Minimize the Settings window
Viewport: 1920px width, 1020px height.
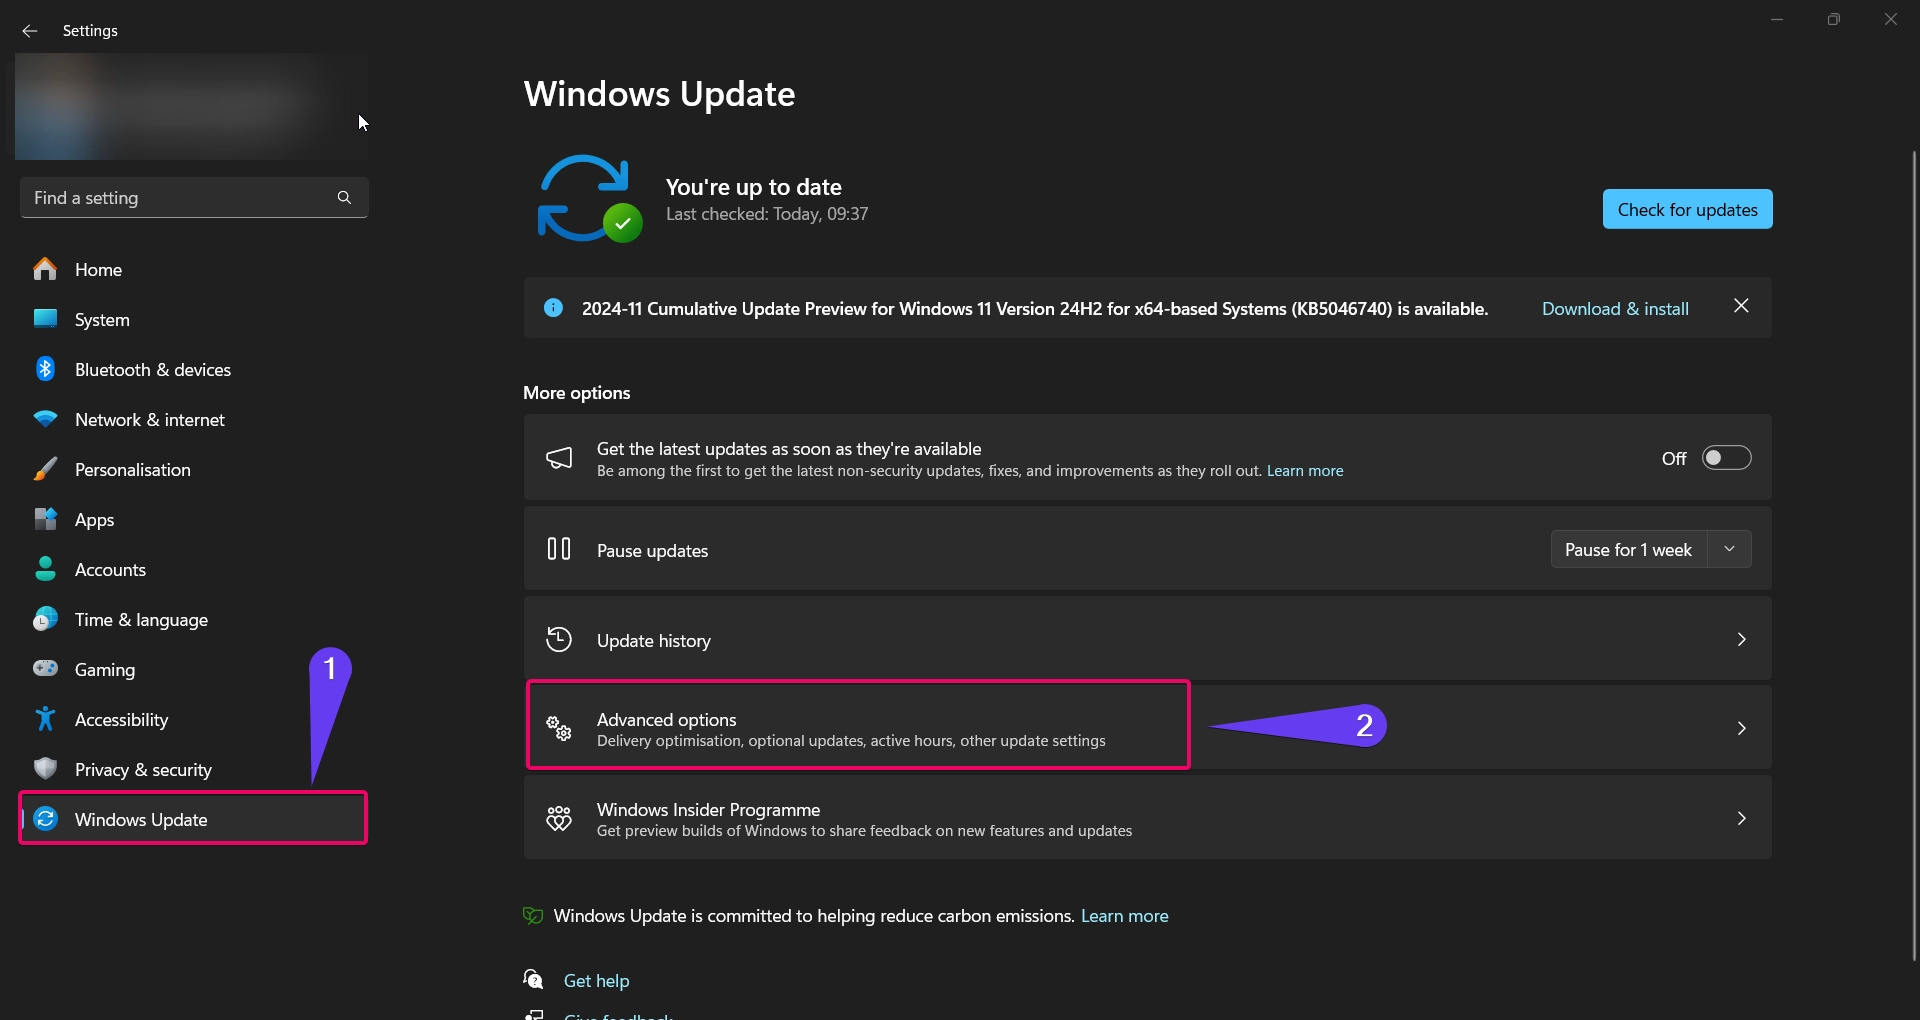pyautogui.click(x=1777, y=19)
